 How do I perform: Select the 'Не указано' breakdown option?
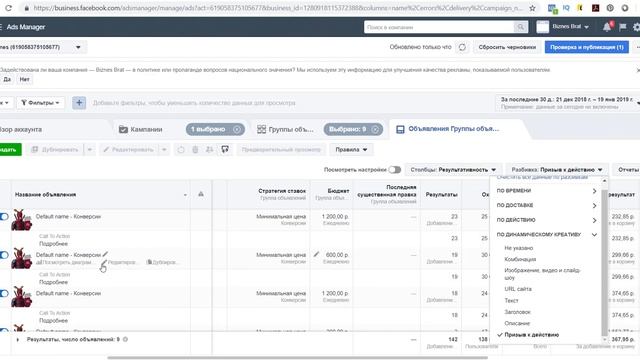519,248
